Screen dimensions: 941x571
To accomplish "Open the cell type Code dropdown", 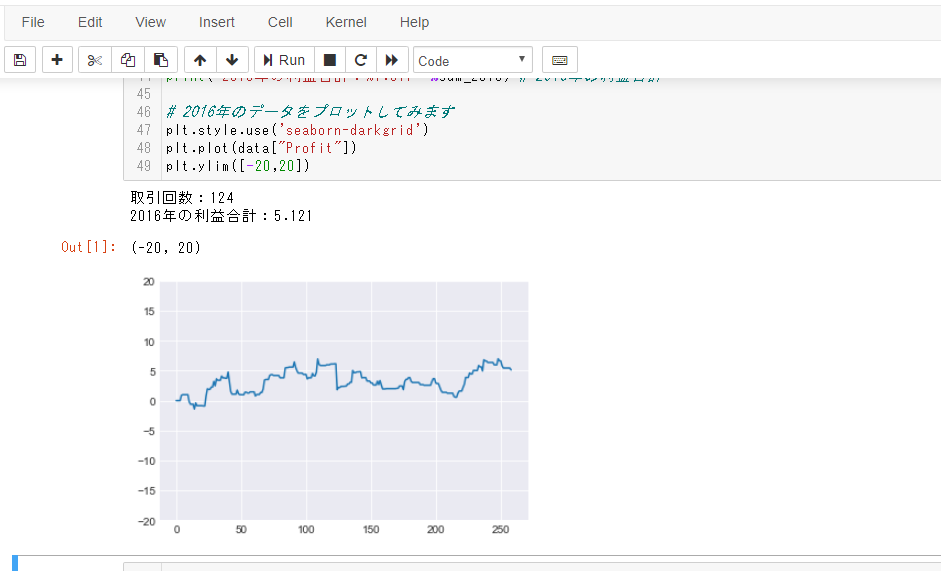I will 472,60.
